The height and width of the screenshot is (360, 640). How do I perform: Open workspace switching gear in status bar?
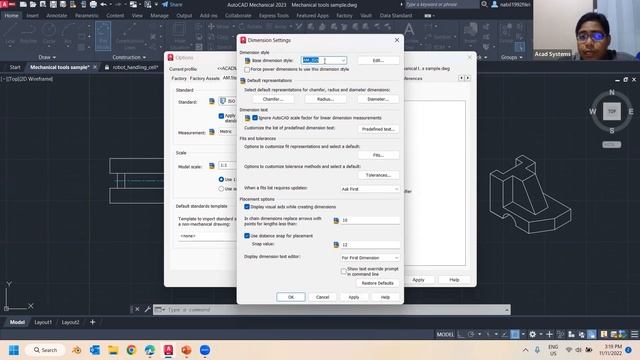tap(532, 335)
